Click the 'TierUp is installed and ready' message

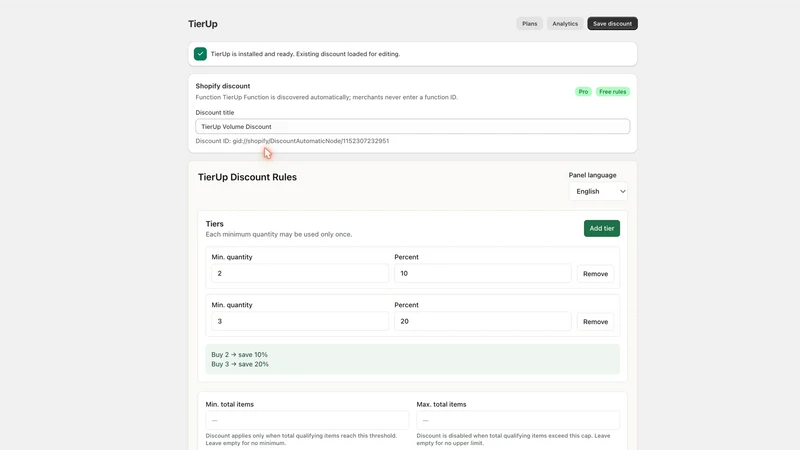click(305, 54)
